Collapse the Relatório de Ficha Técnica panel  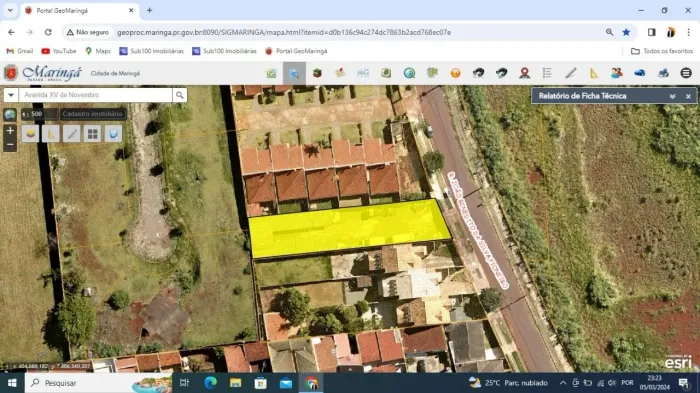pyautogui.click(x=672, y=96)
